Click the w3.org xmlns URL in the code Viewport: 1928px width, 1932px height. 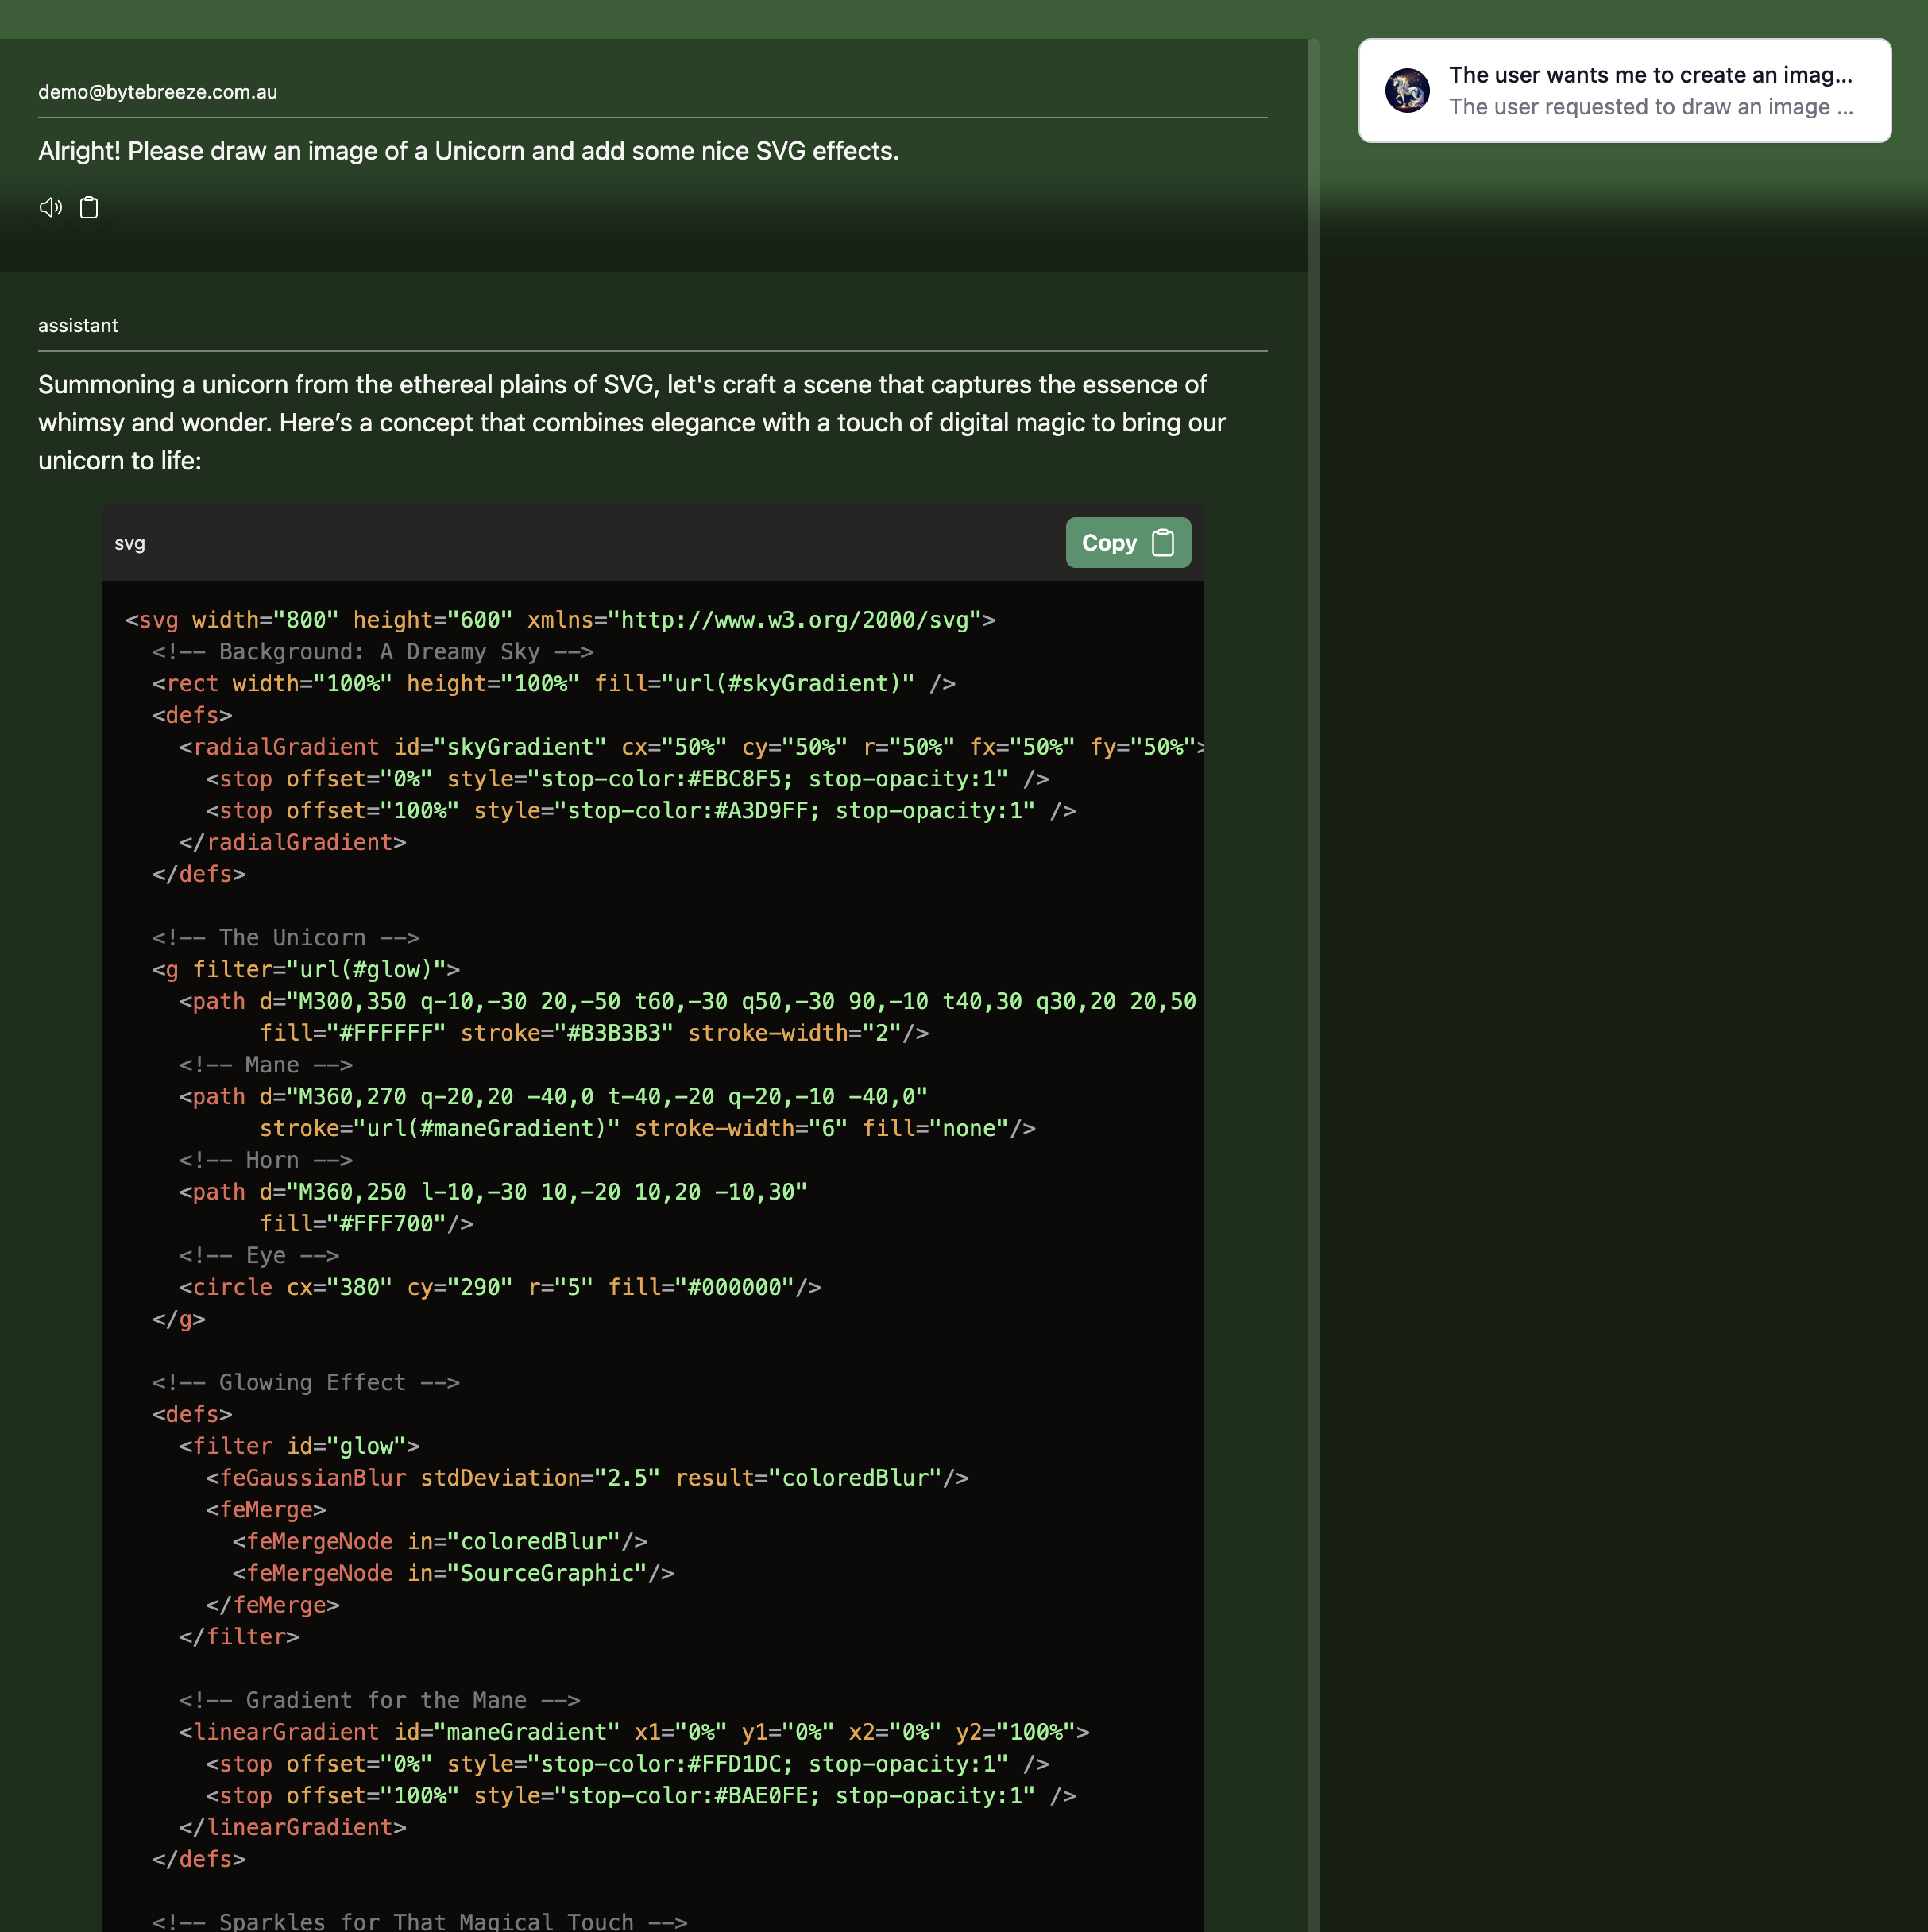(x=795, y=620)
